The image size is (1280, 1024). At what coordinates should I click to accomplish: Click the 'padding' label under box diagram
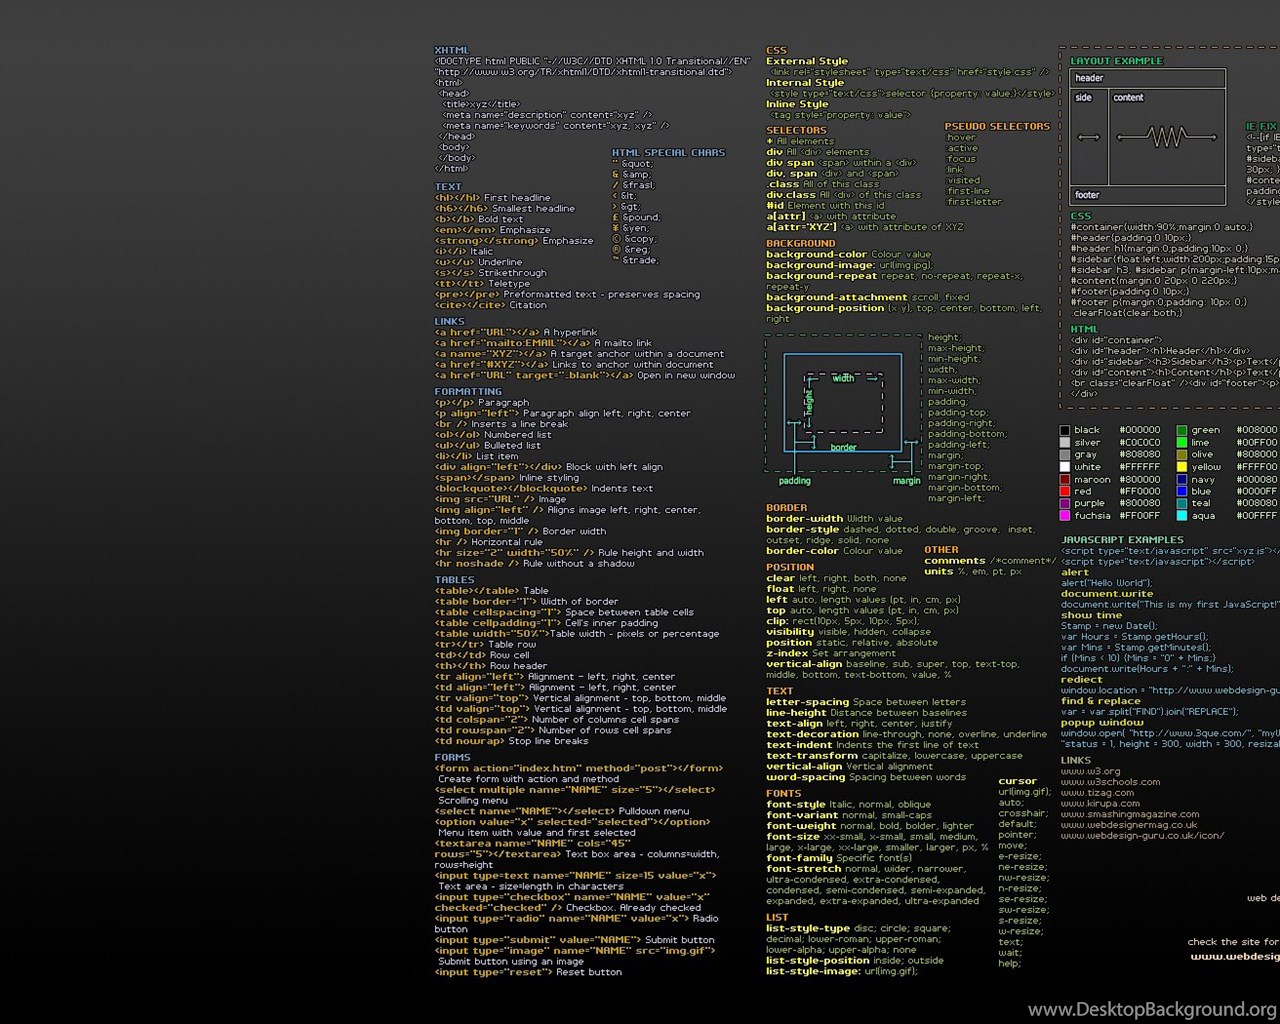(795, 481)
